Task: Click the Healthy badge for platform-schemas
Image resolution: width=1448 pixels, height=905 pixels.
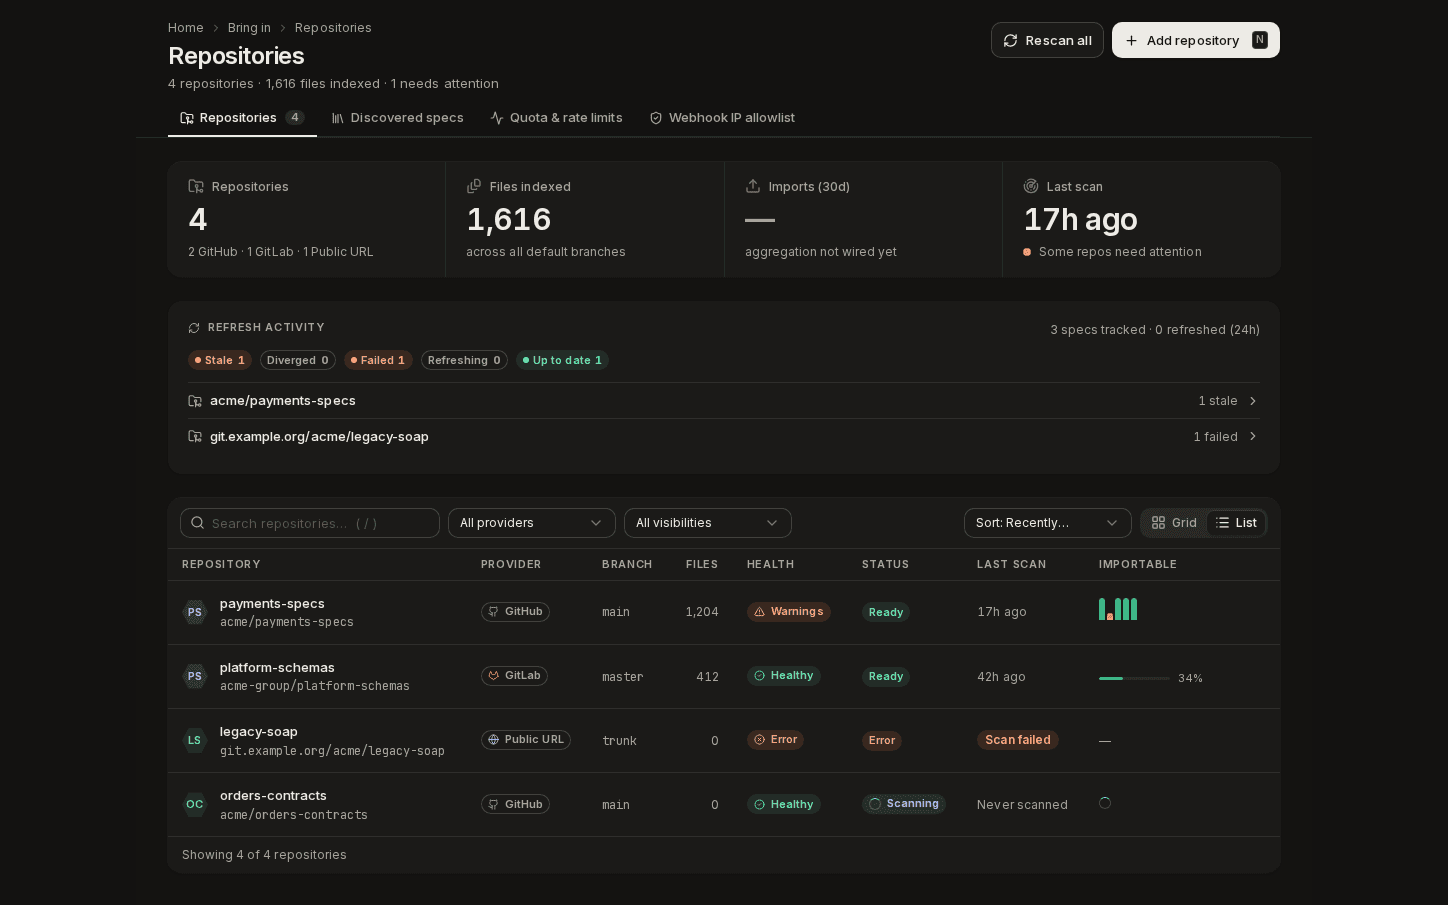Action: [x=784, y=676]
